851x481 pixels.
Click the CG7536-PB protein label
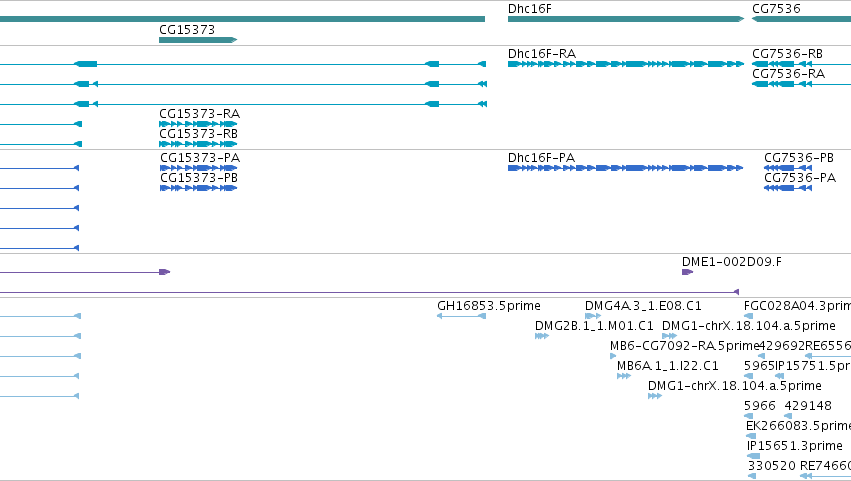click(799, 158)
